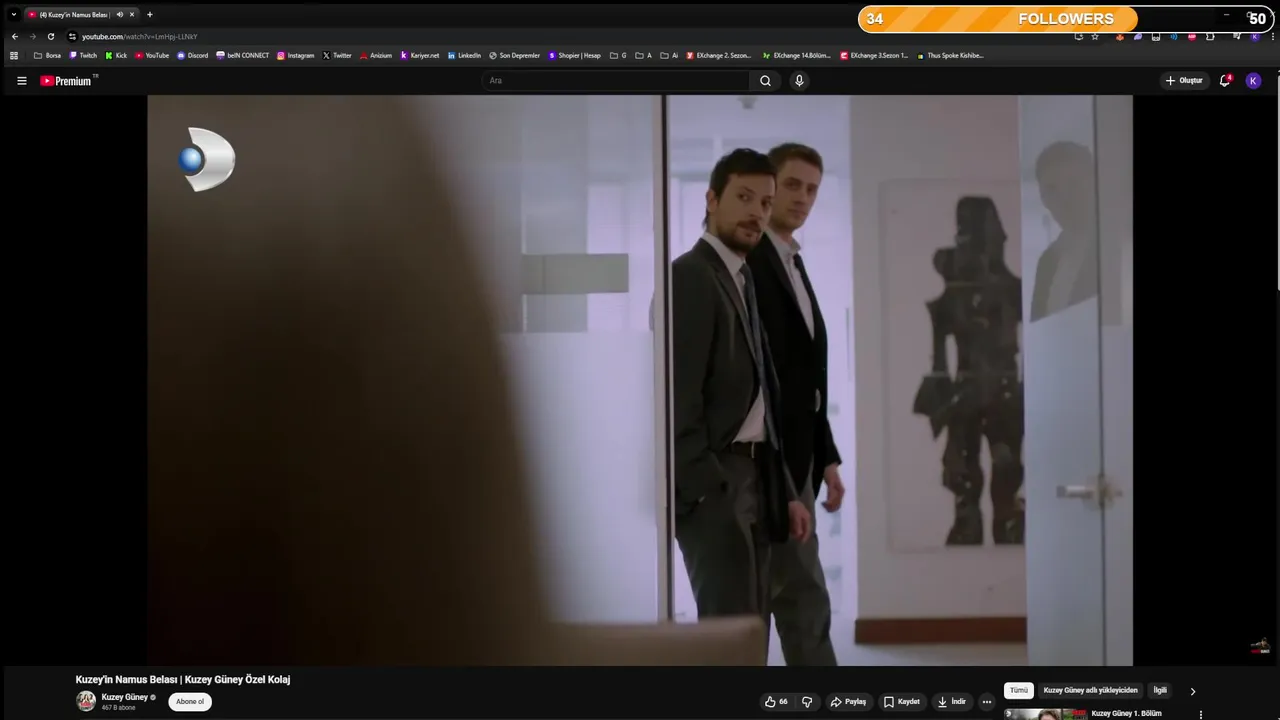
Task: Open options for Kuzey Güney 1. Bölüm
Action: (1201, 715)
